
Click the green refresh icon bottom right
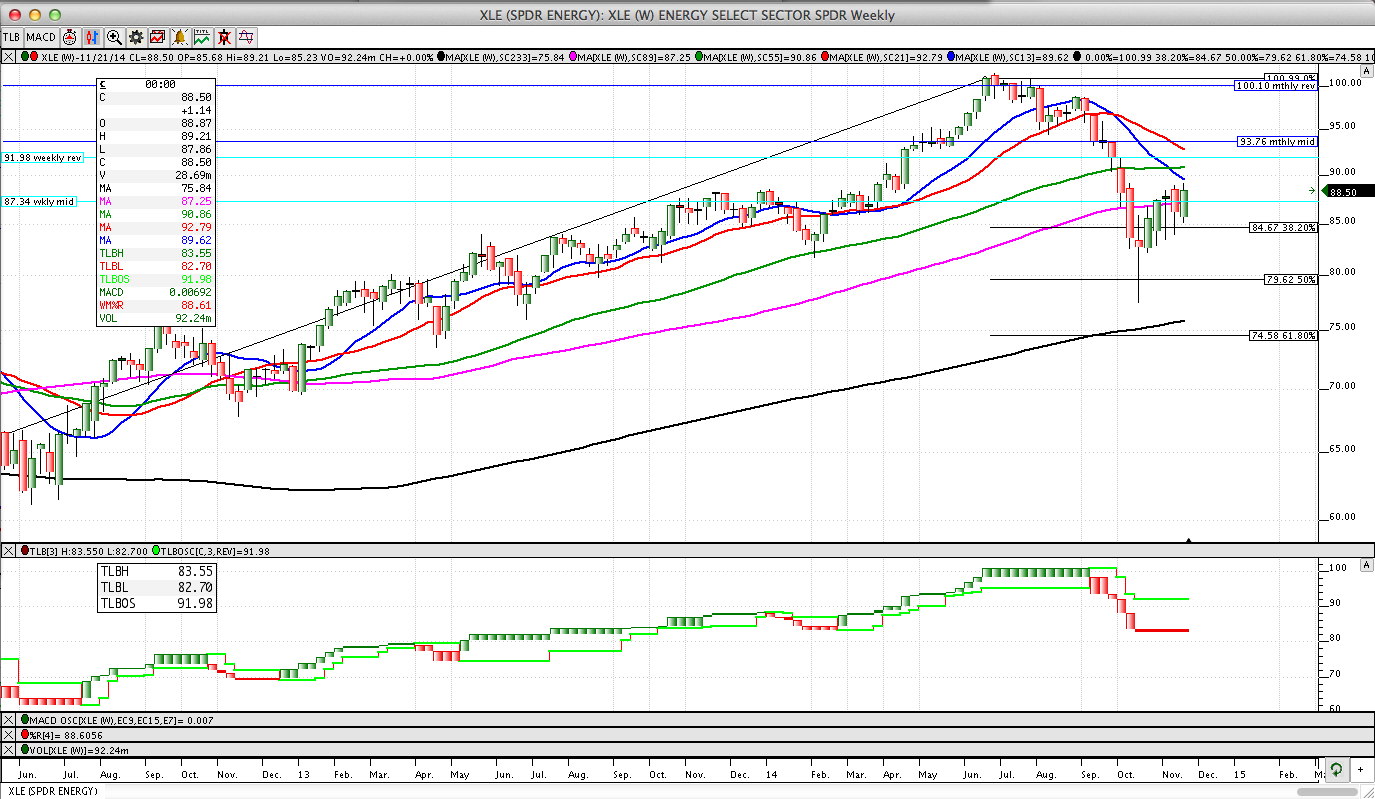1336,770
